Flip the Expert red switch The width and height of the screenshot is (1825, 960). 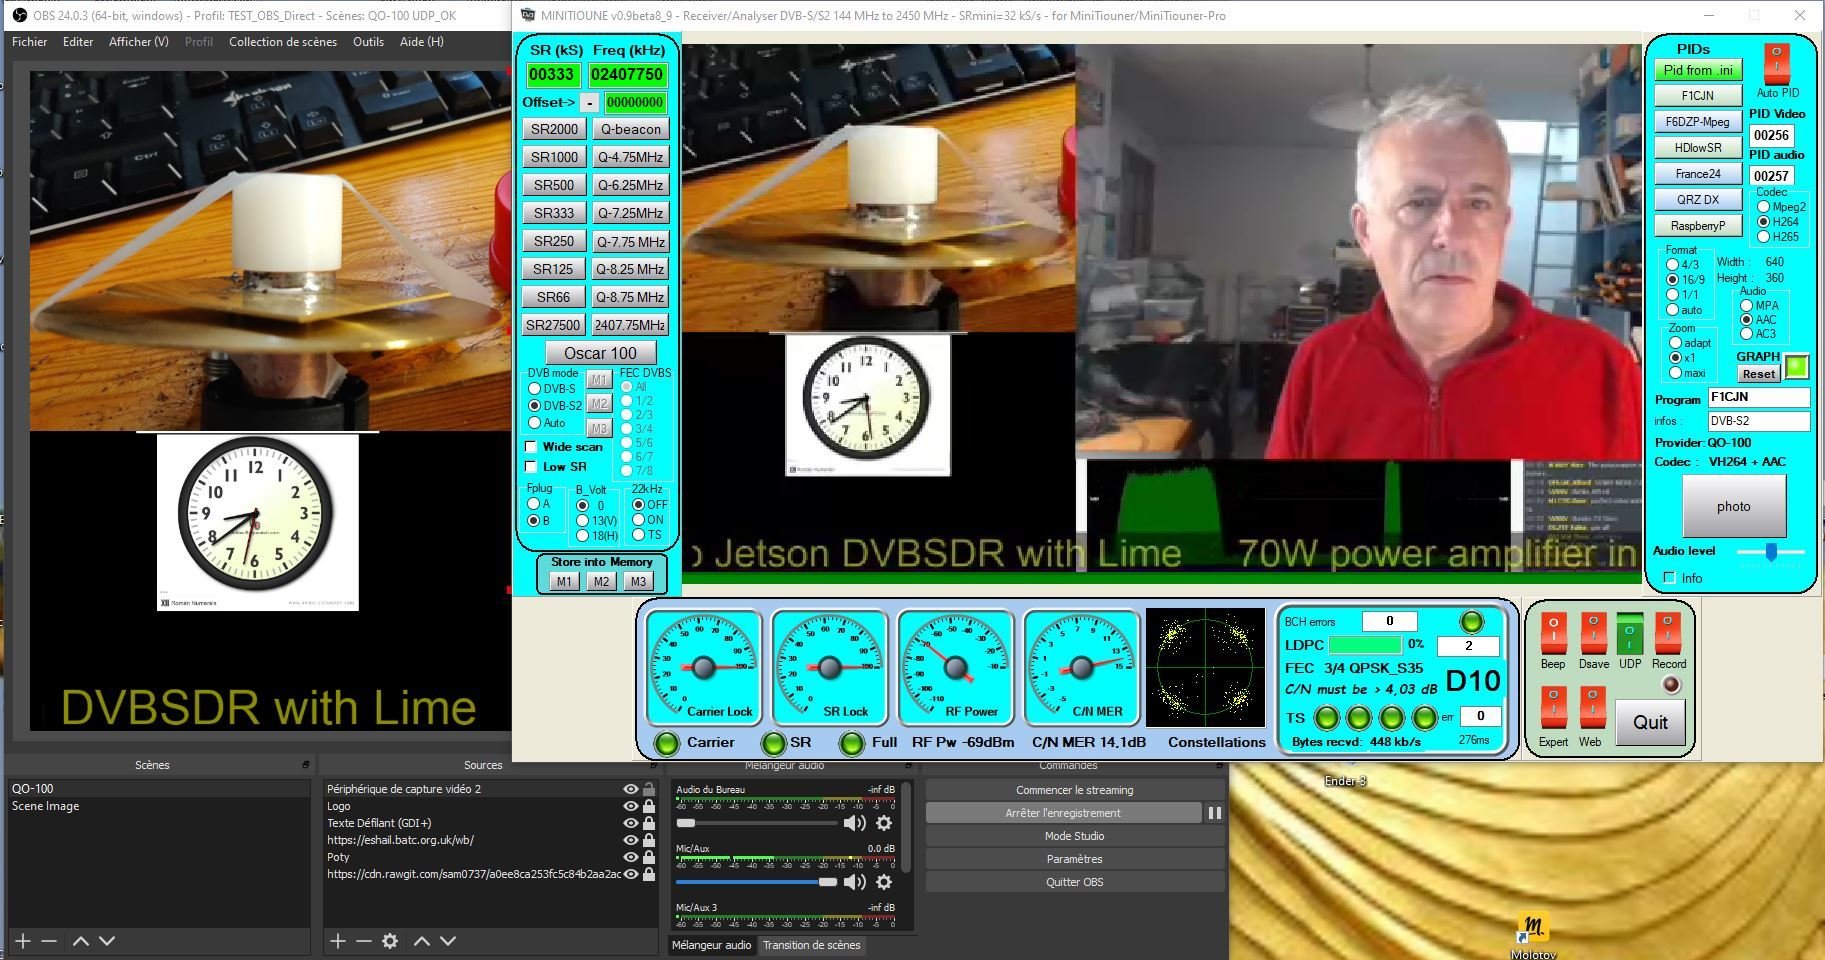point(1553,708)
